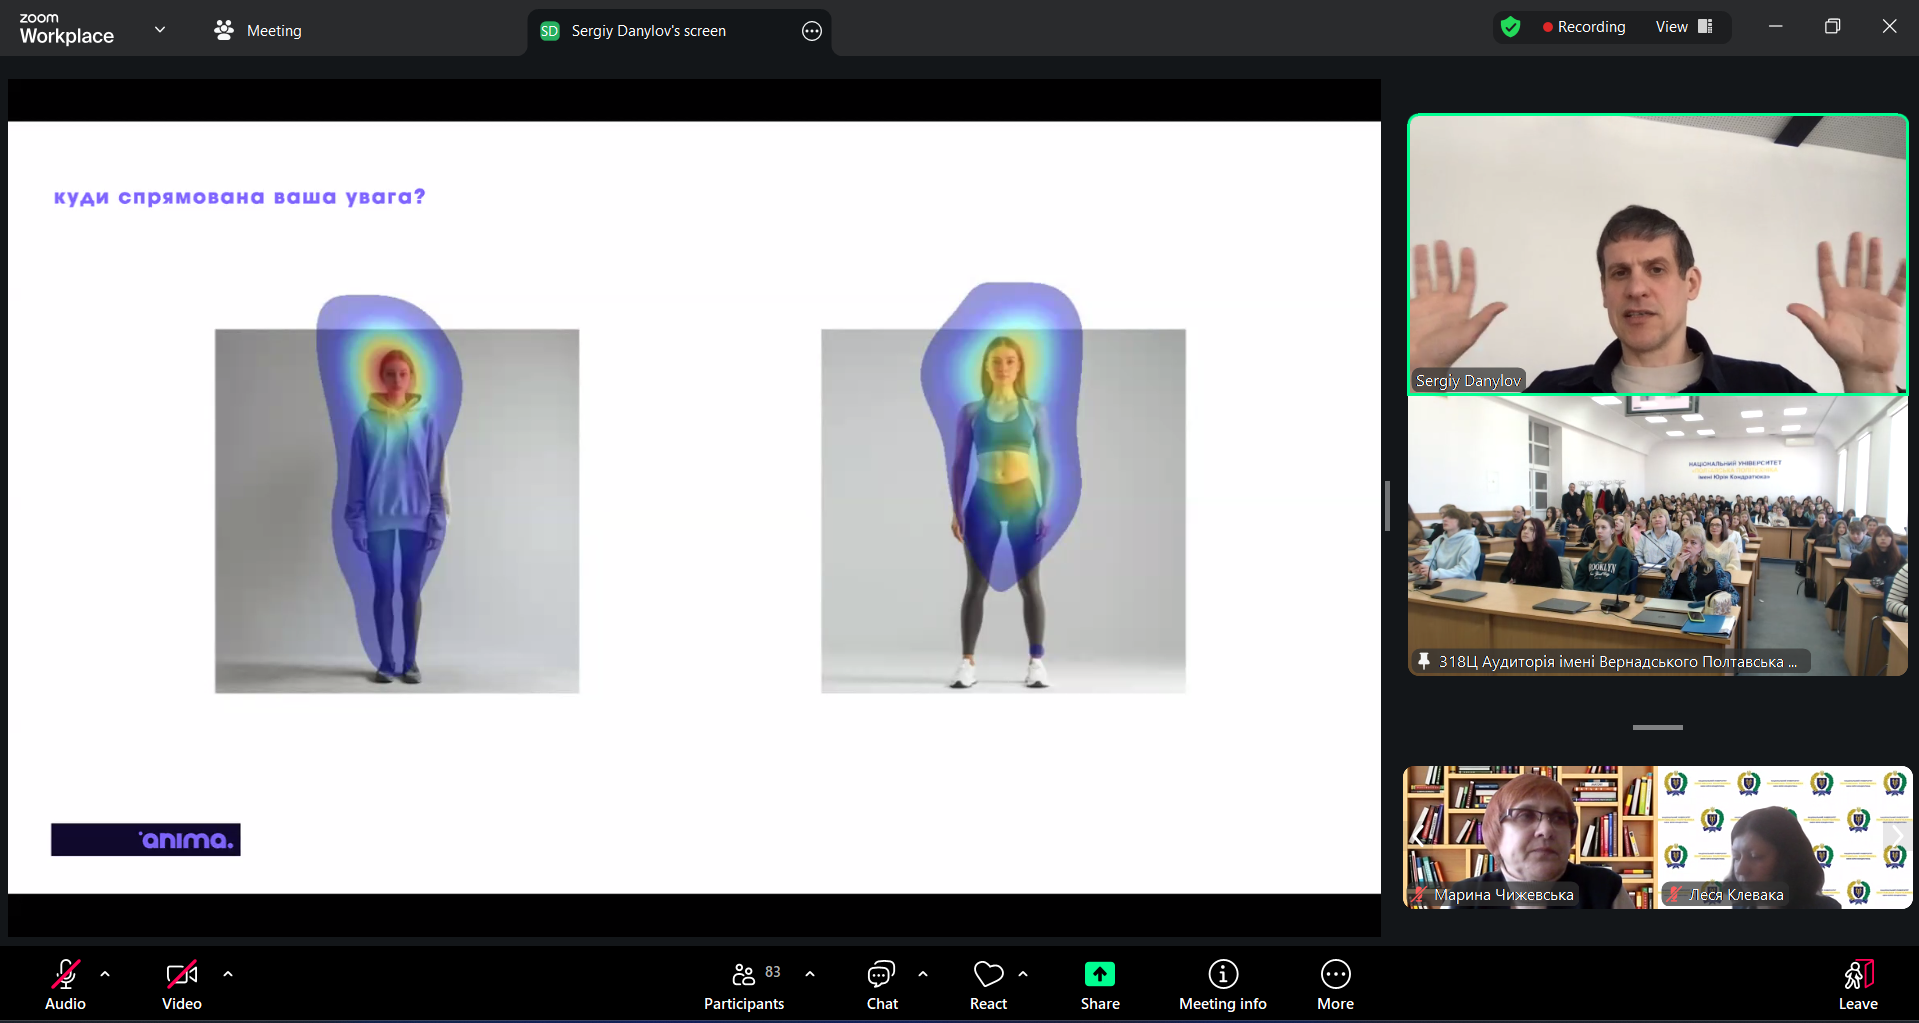Click the green Share screen button
This screenshot has height=1023, width=1919.
point(1099,985)
